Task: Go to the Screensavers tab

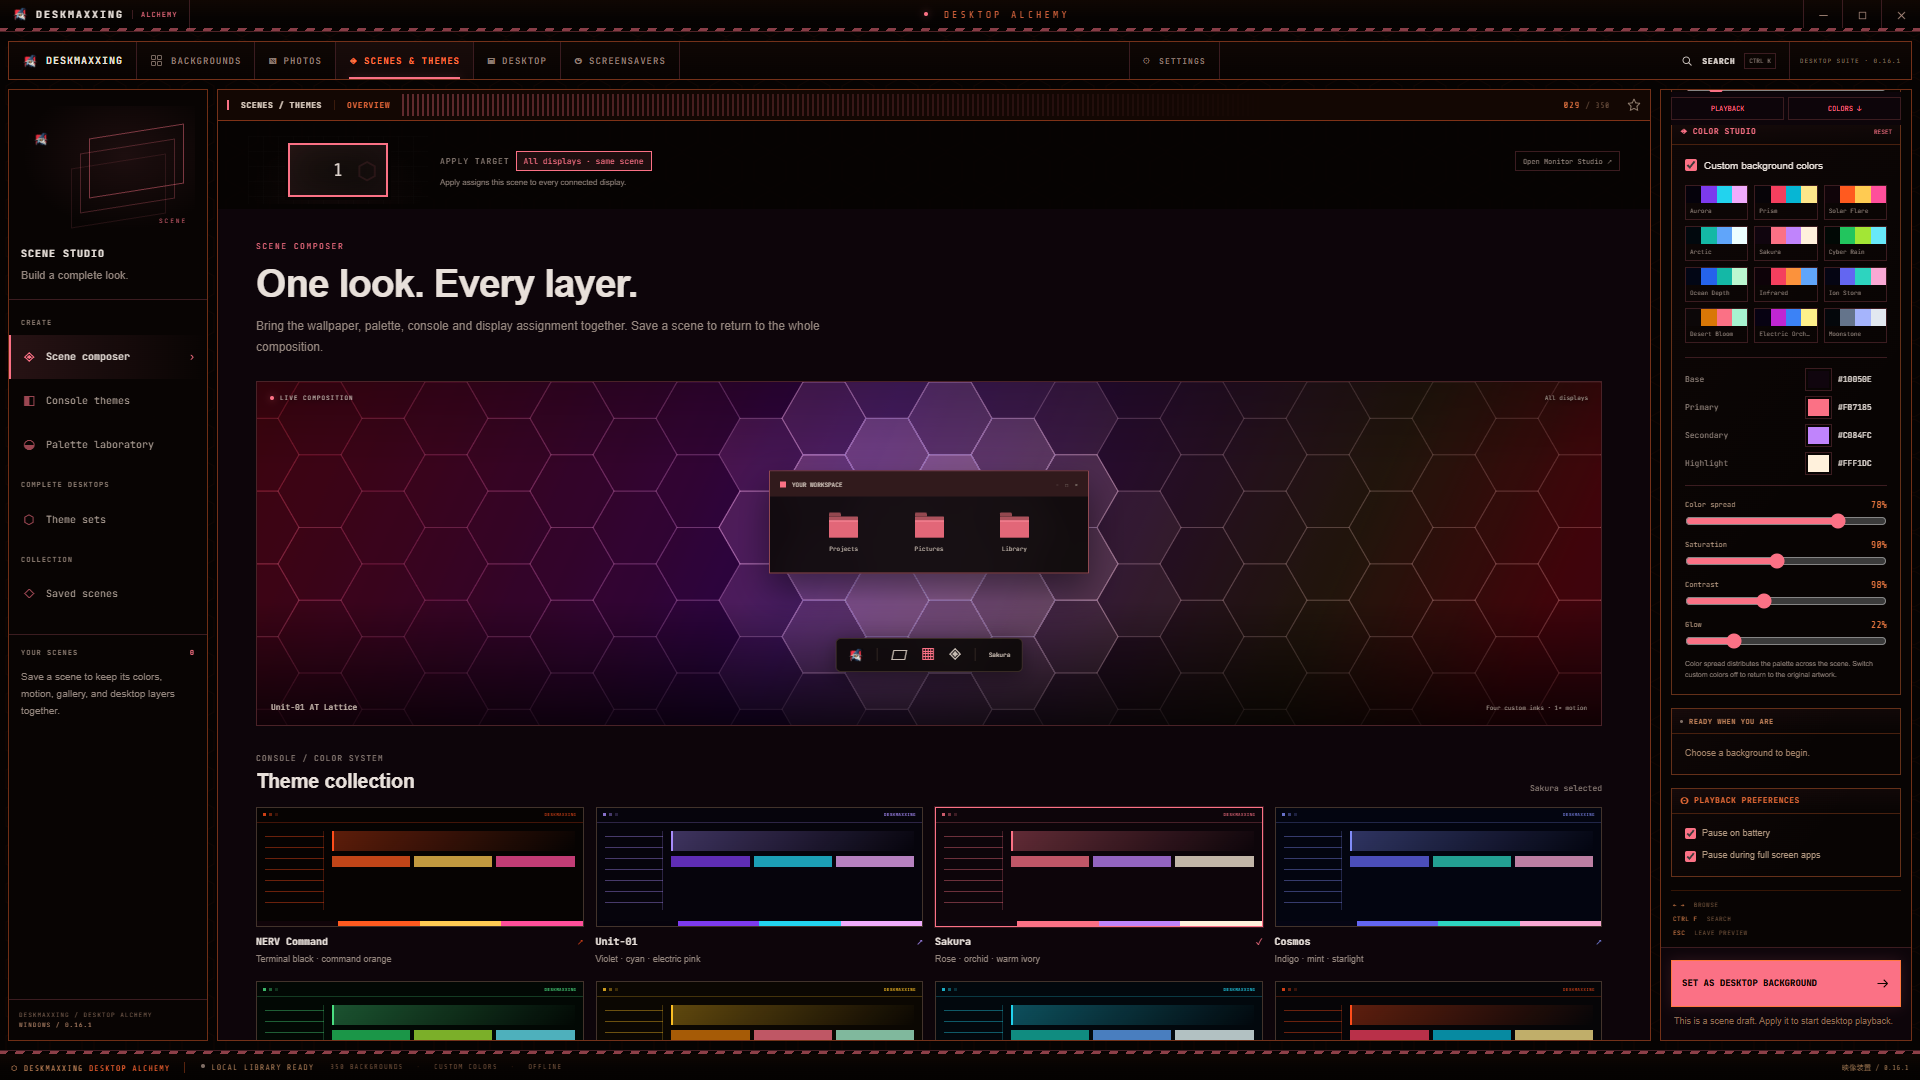Action: click(x=620, y=61)
